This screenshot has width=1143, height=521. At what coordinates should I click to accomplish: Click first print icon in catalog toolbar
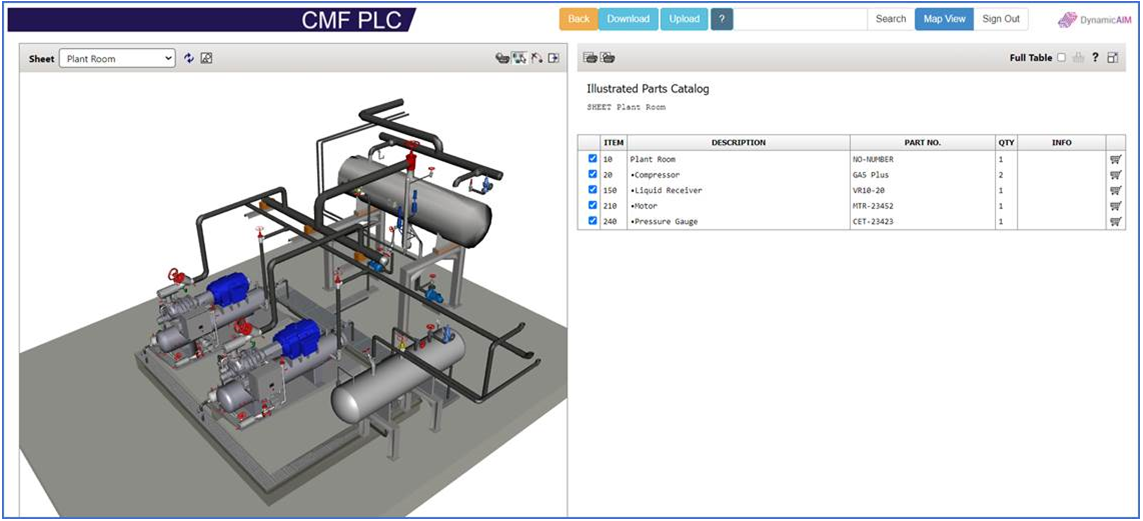(x=590, y=58)
